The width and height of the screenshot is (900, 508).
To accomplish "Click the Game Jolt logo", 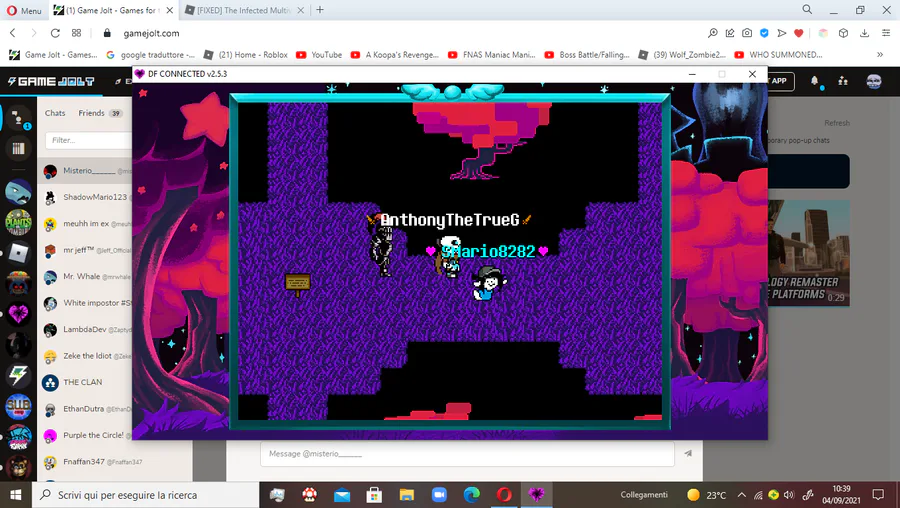I will [51, 82].
